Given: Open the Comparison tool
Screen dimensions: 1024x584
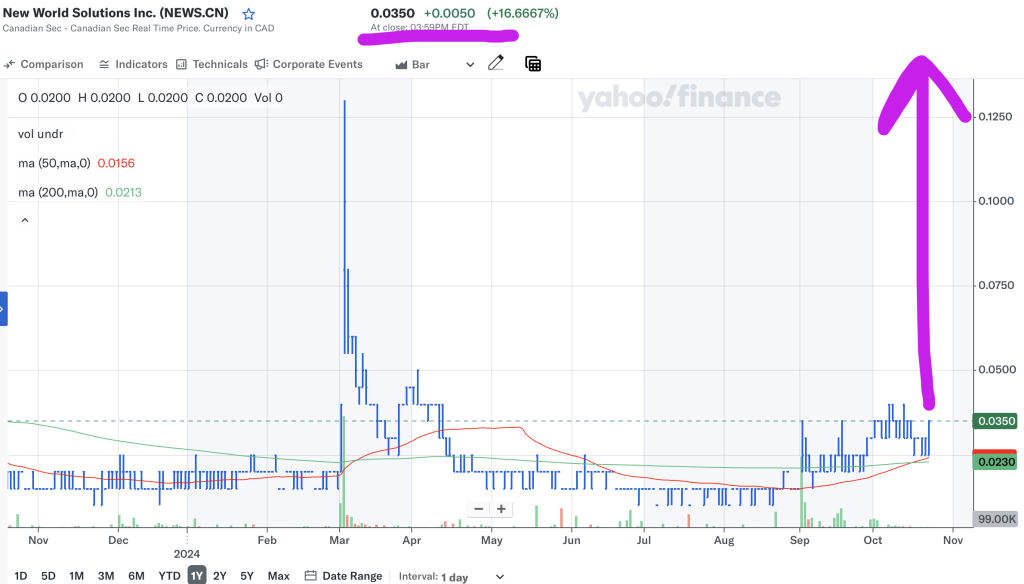Looking at the screenshot, I should (x=44, y=64).
